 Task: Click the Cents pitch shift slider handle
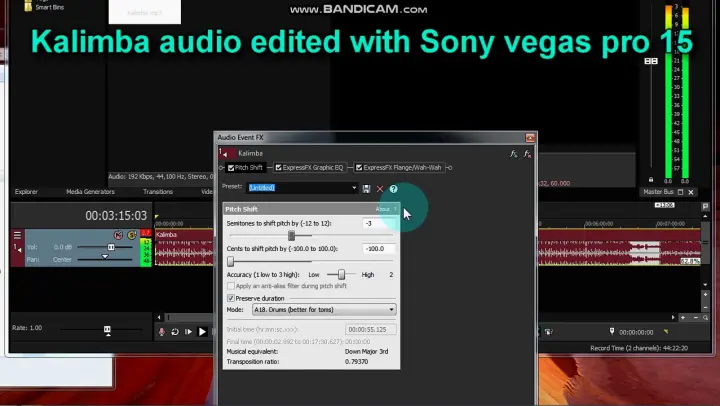tap(231, 261)
